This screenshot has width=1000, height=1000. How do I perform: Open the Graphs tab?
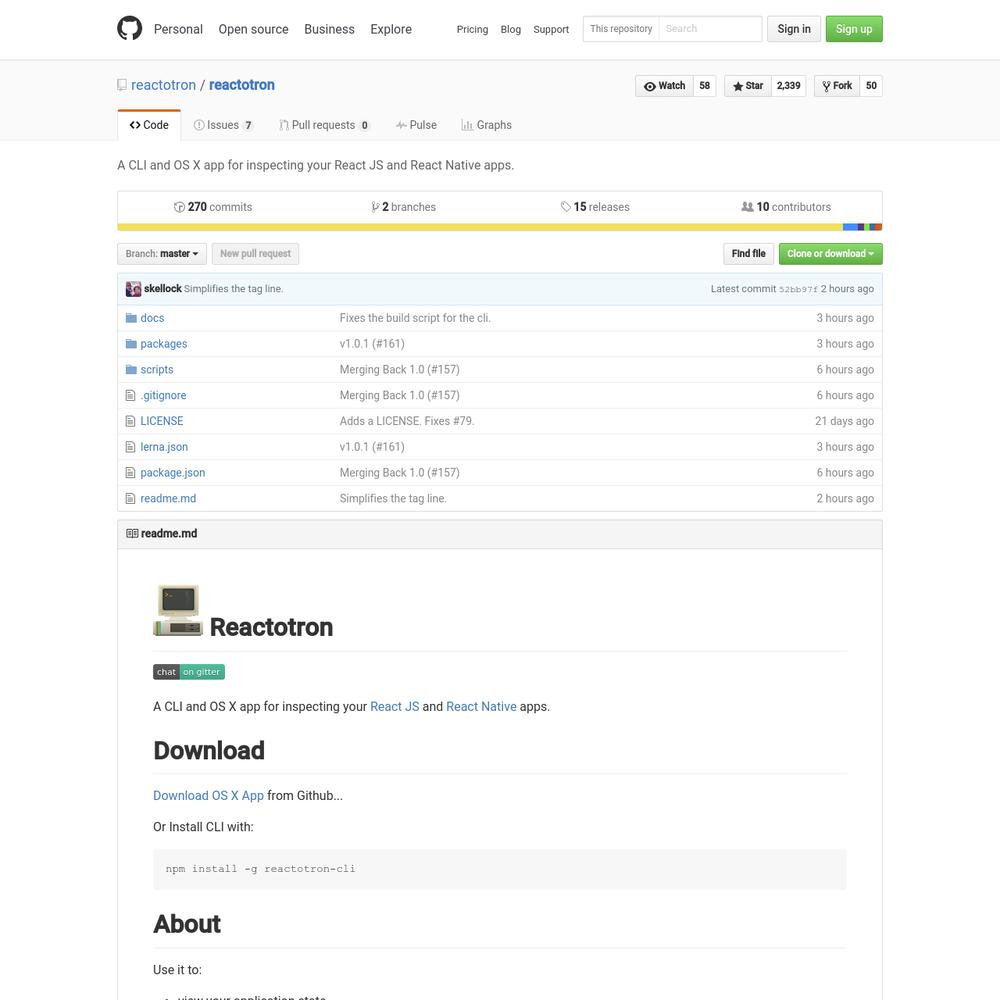[486, 125]
